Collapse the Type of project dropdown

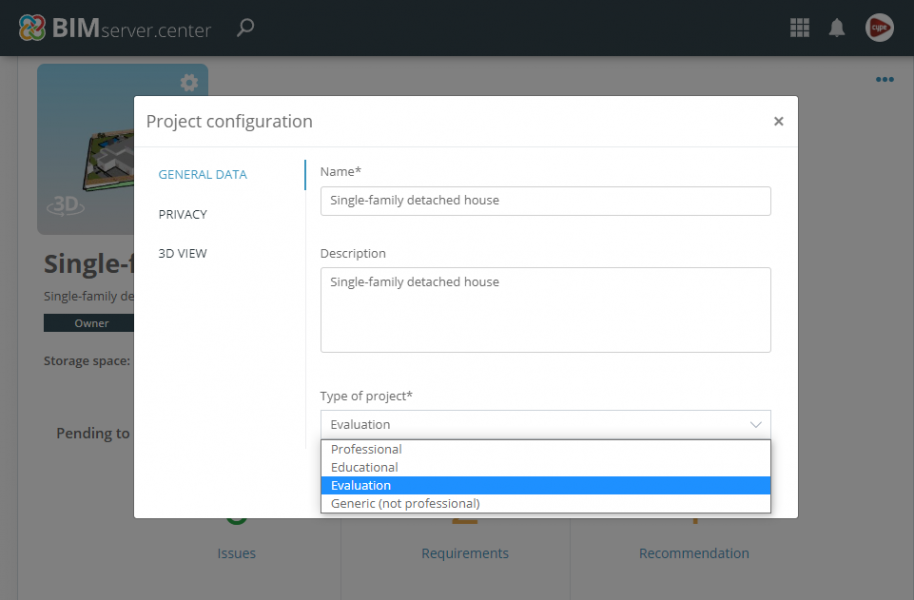[x=545, y=424]
